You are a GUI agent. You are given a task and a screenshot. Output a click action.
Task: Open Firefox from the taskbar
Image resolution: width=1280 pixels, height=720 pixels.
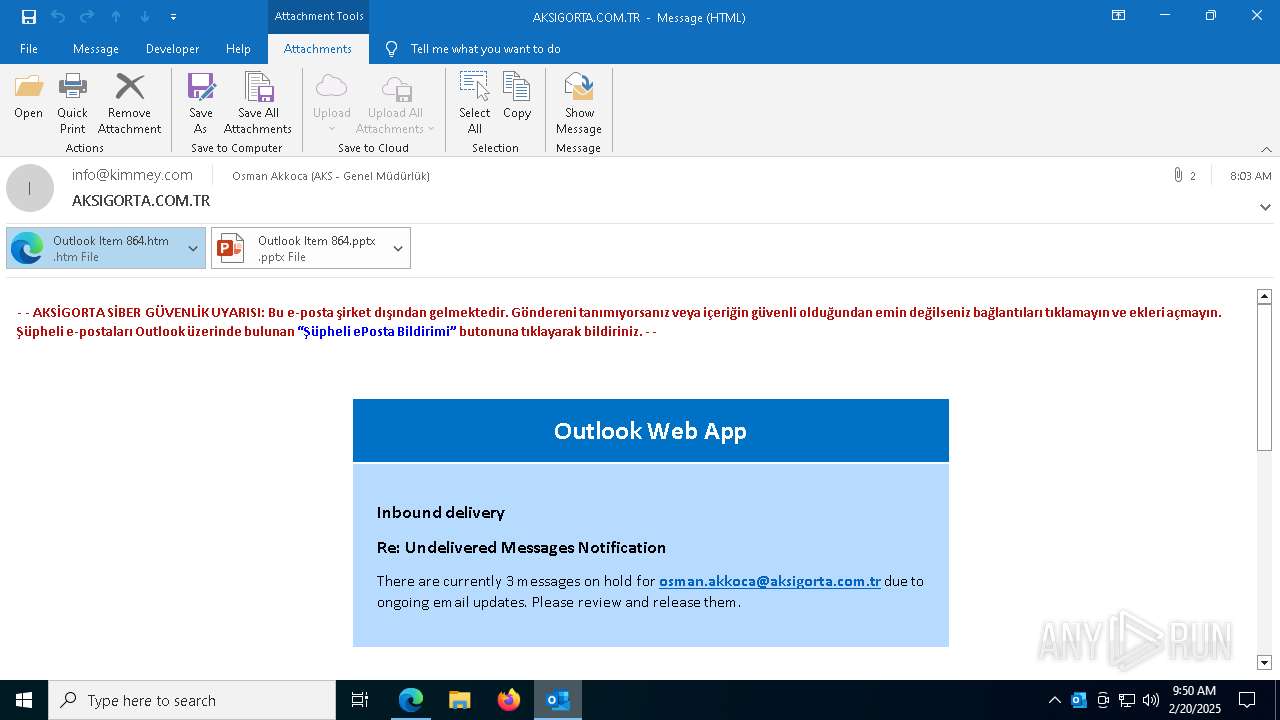[509, 700]
